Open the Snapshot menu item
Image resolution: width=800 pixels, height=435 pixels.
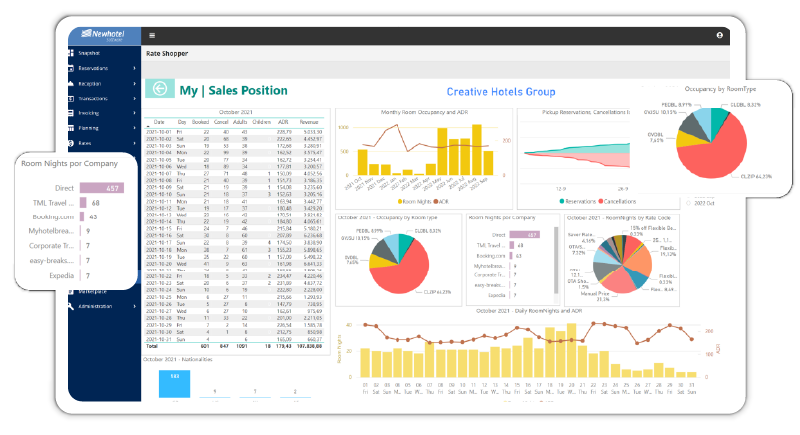[x=89, y=53]
